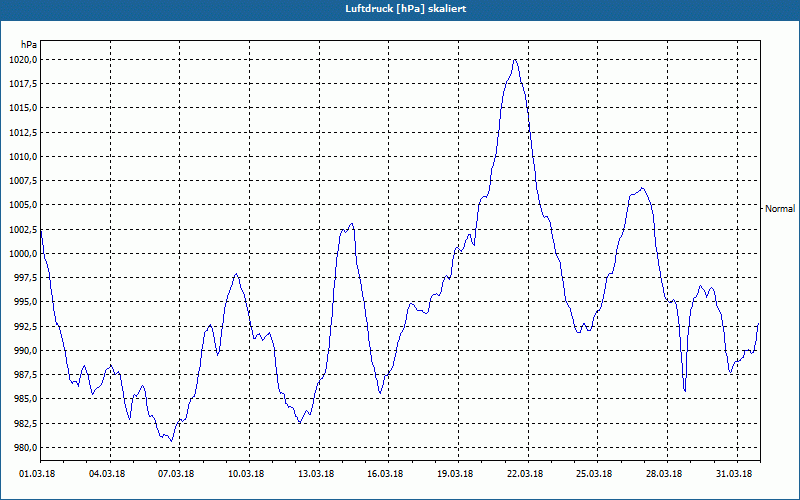Click the '07.03.18' date label
This screenshot has height=500, width=800.
(x=176, y=474)
